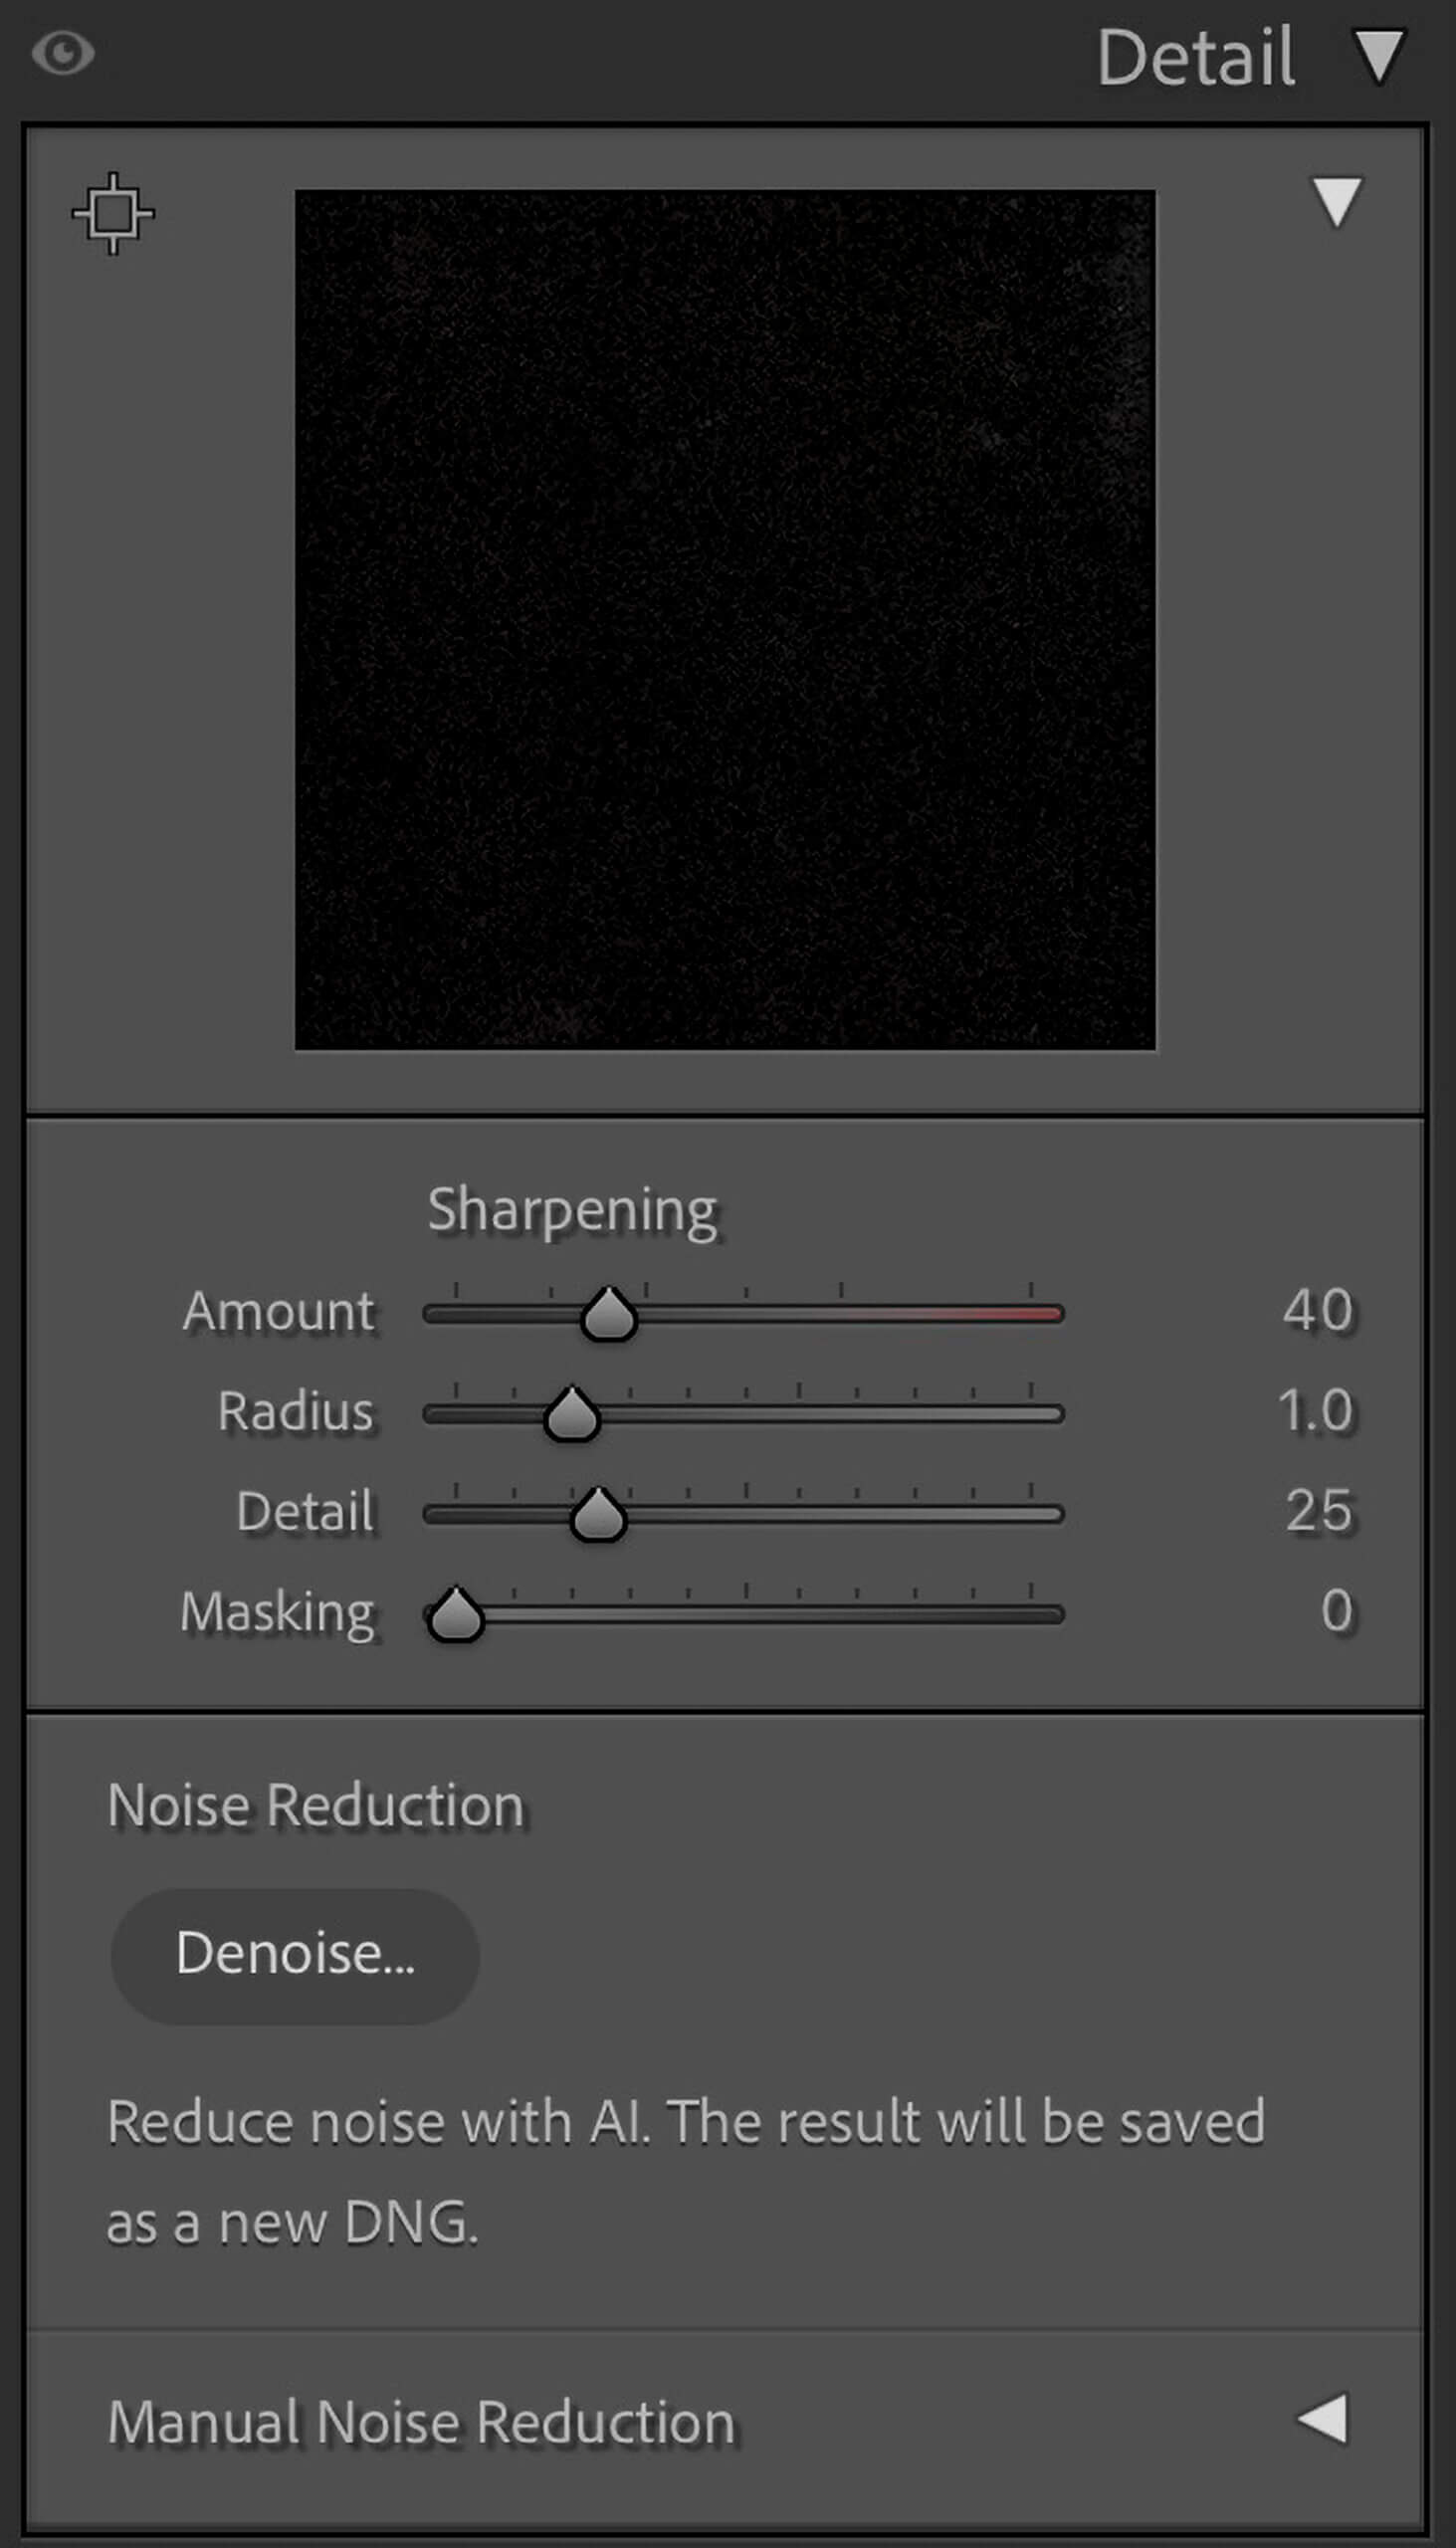Click the Detail panel title text
This screenshot has width=1456, height=2548.
point(1195,57)
